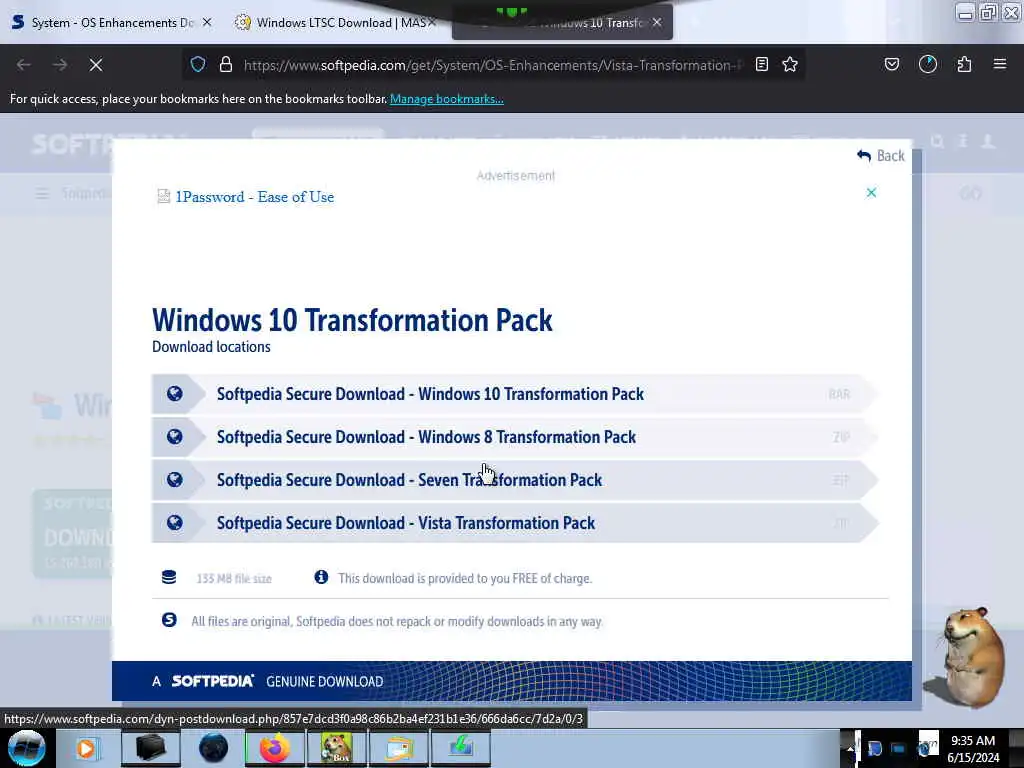Open the 1Password - Ease of Use ad link

pyautogui.click(x=254, y=197)
